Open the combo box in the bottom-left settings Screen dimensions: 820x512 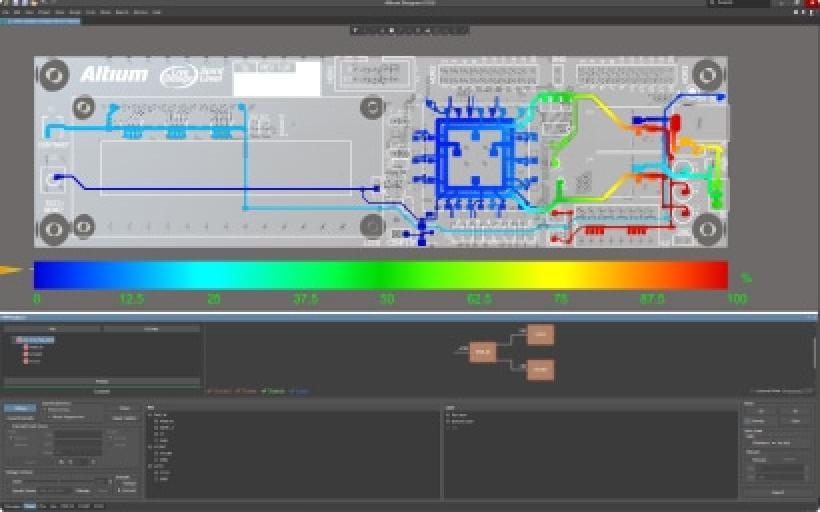point(60,480)
